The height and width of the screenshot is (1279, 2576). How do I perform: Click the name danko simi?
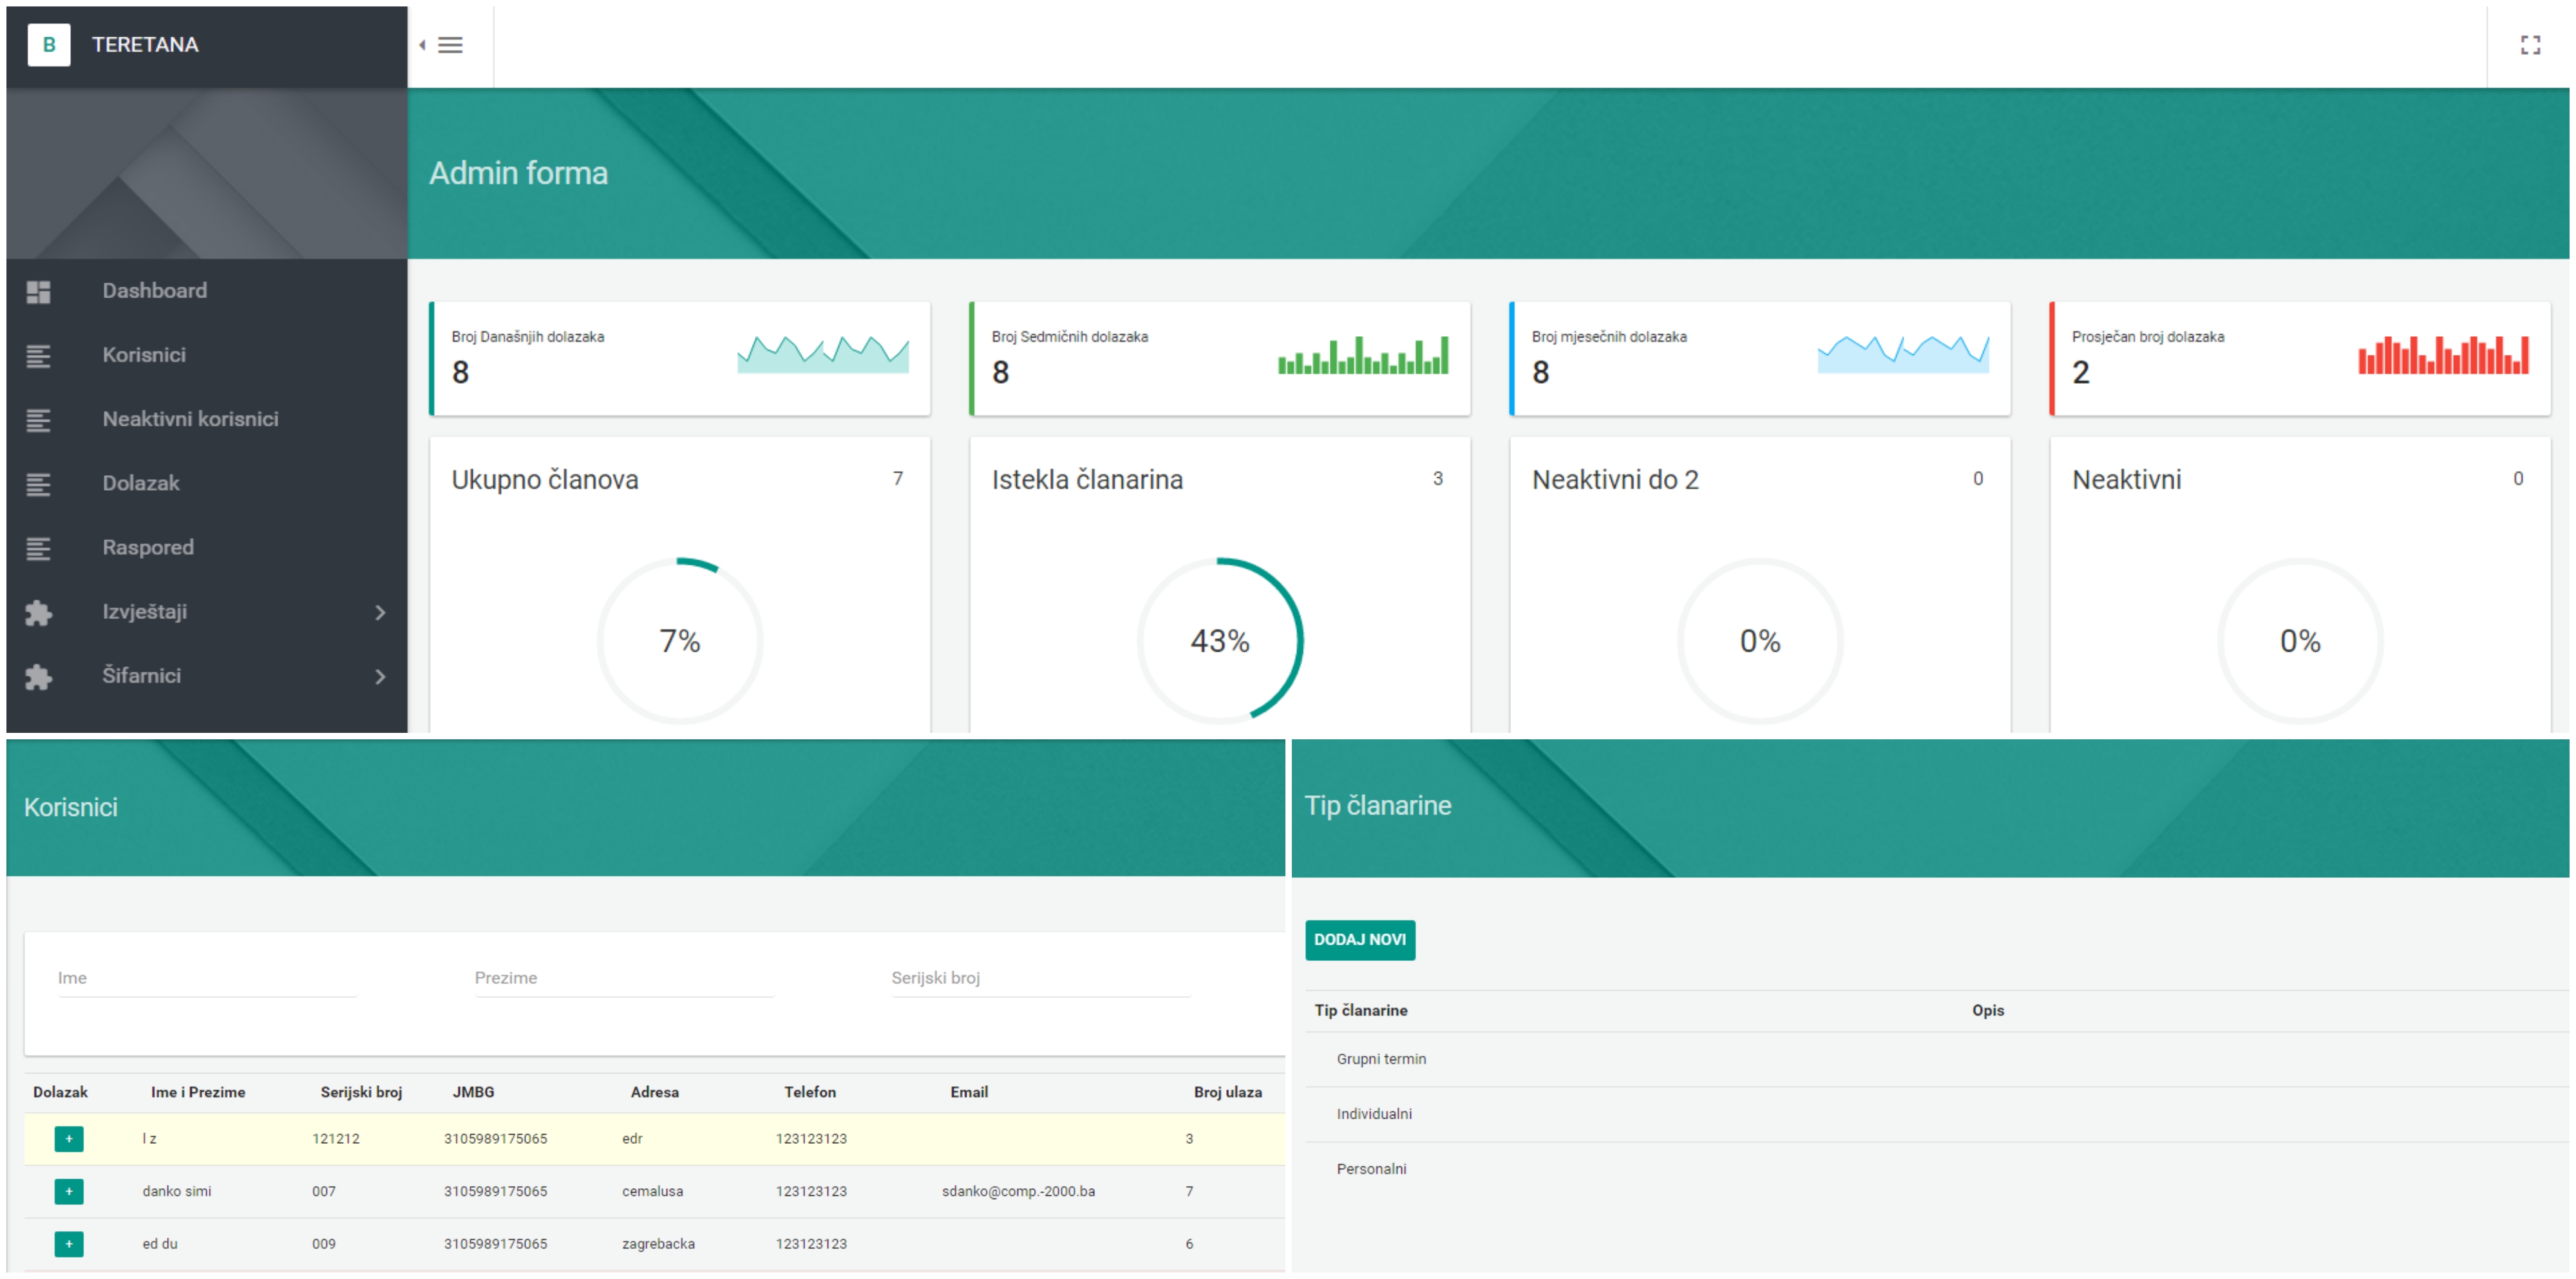pyautogui.click(x=177, y=1192)
